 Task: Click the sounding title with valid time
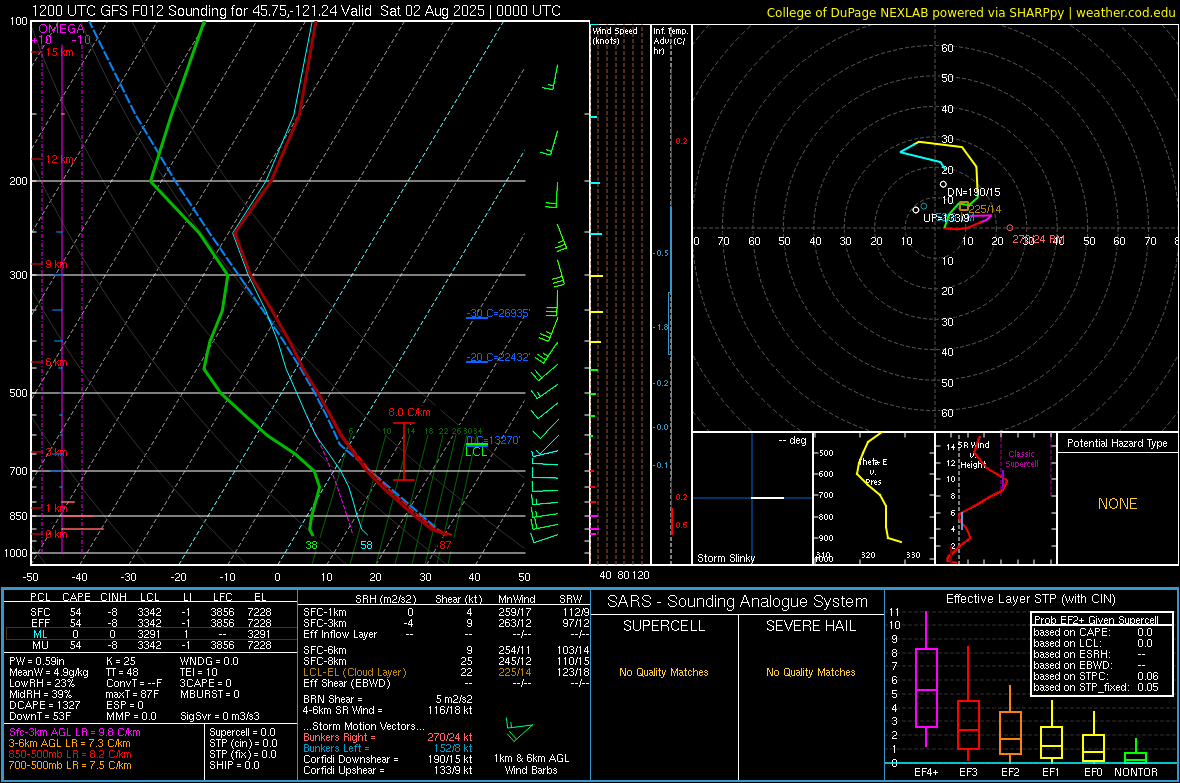[297, 11]
